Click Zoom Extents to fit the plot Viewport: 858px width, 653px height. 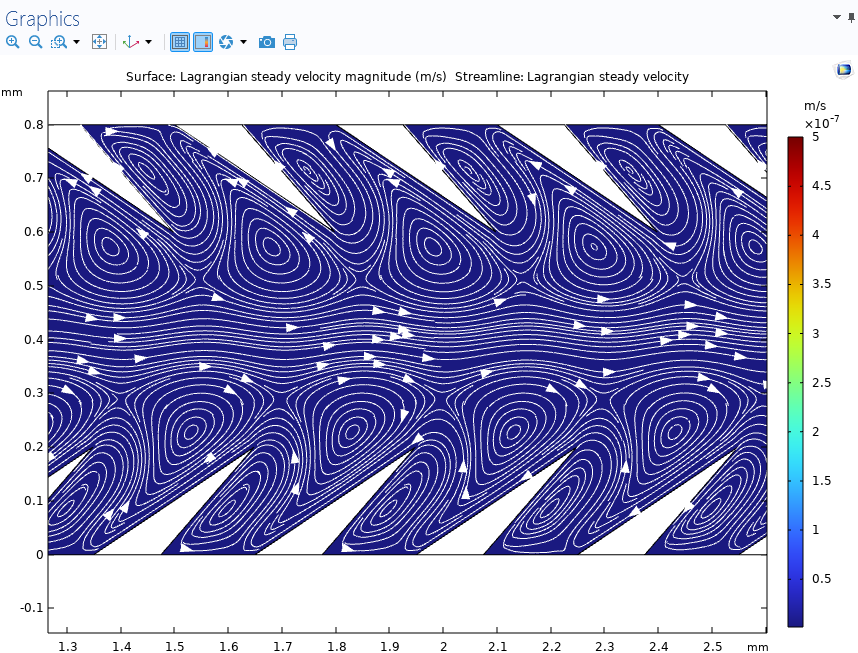99,42
